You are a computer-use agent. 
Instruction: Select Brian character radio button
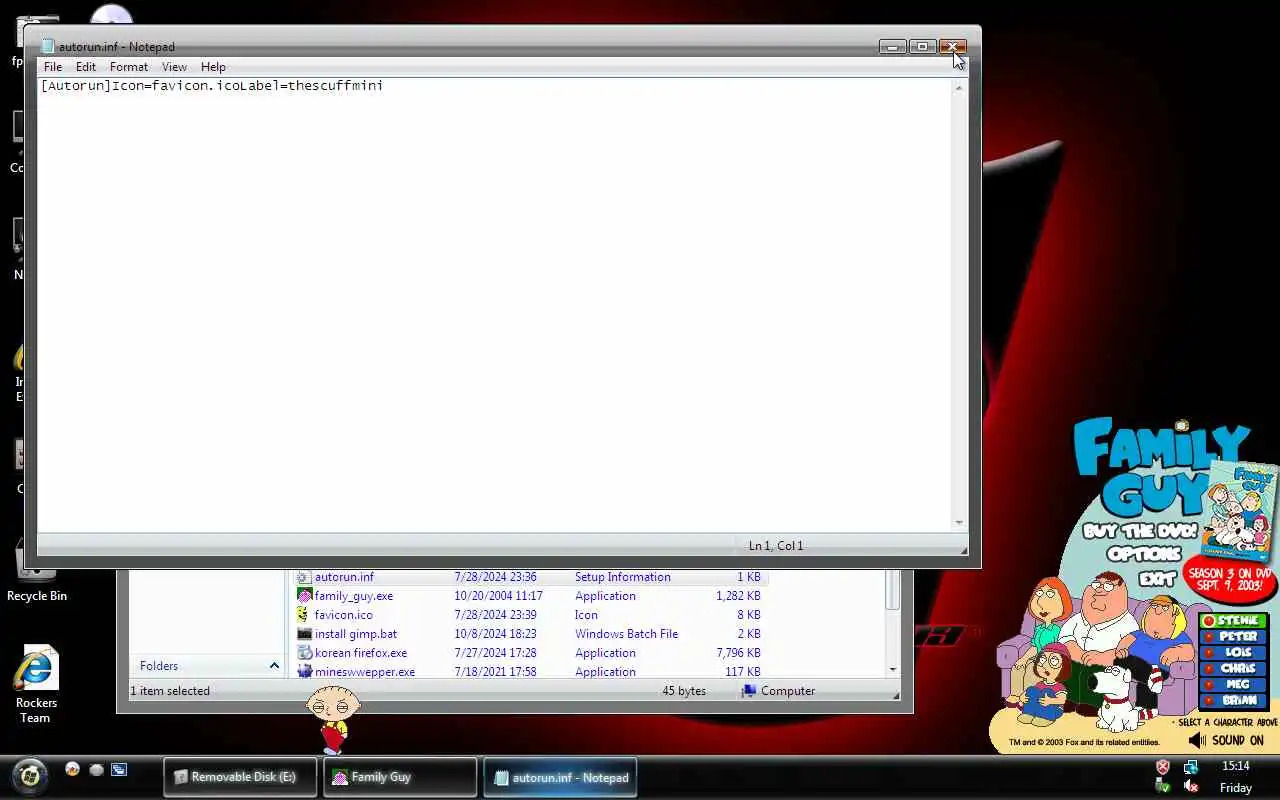tap(1209, 700)
